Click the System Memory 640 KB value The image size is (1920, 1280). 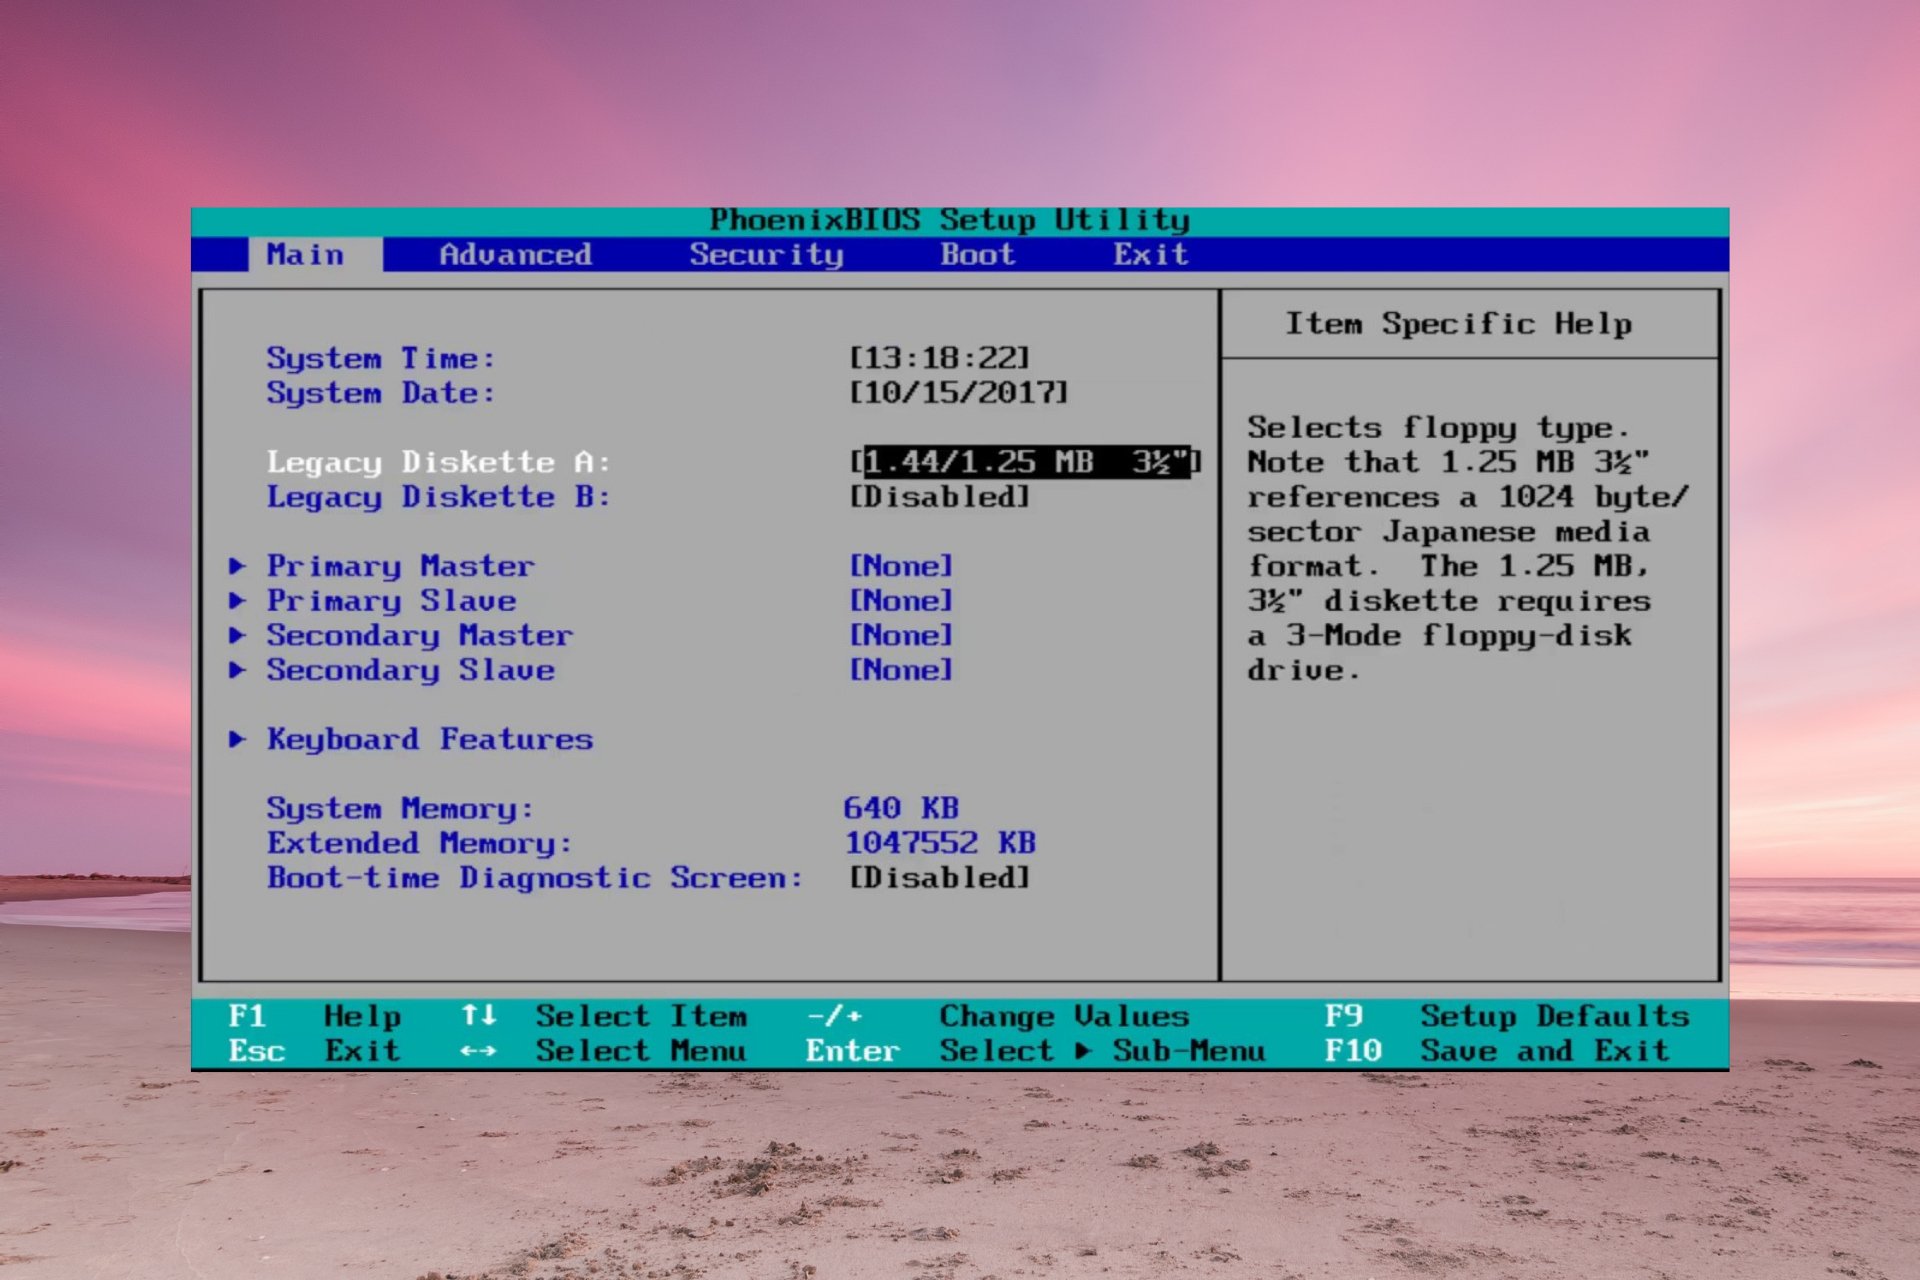[x=901, y=808]
